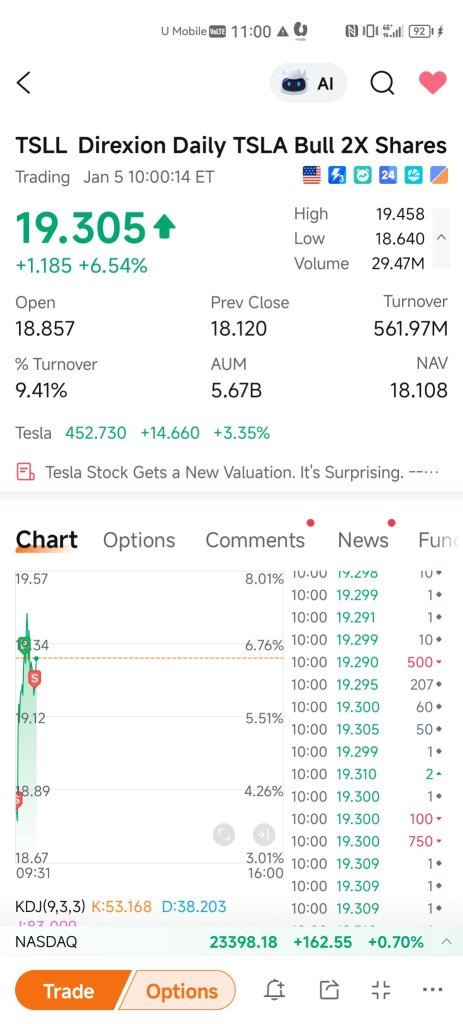Screen dimensions: 463x1024
Task: Open the search magnifier icon
Action: (382, 83)
